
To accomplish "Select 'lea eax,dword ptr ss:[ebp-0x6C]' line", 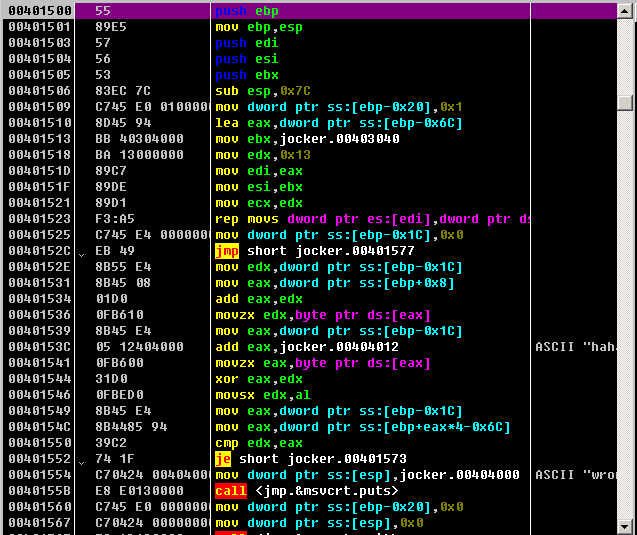I will [x=339, y=123].
